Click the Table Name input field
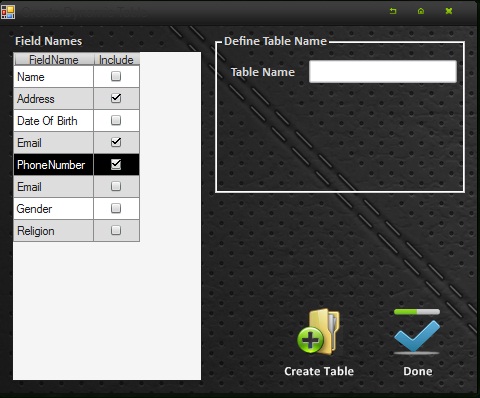The width and height of the screenshot is (480, 398). click(x=383, y=71)
